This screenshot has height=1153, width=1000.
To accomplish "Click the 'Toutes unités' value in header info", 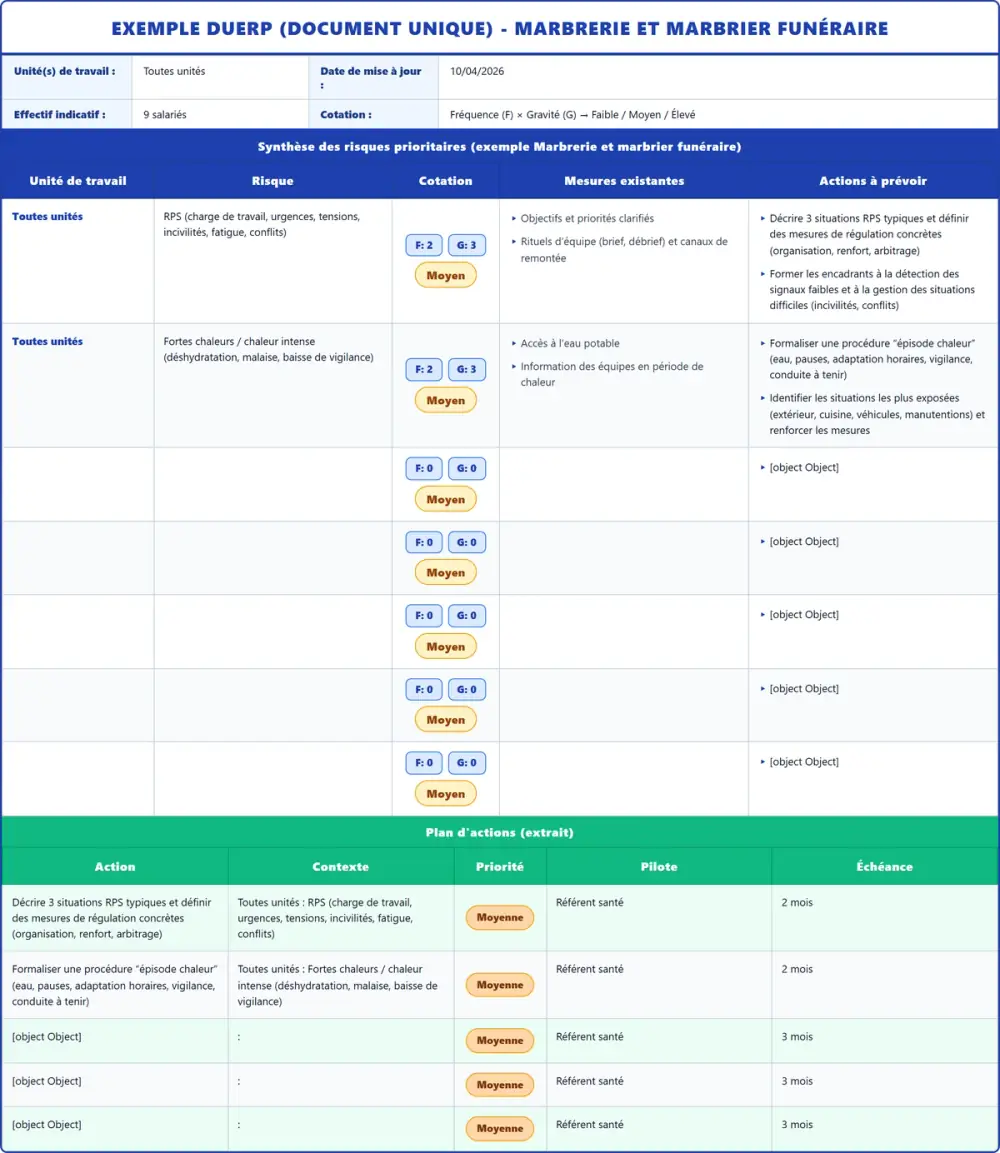I will click(x=174, y=71).
